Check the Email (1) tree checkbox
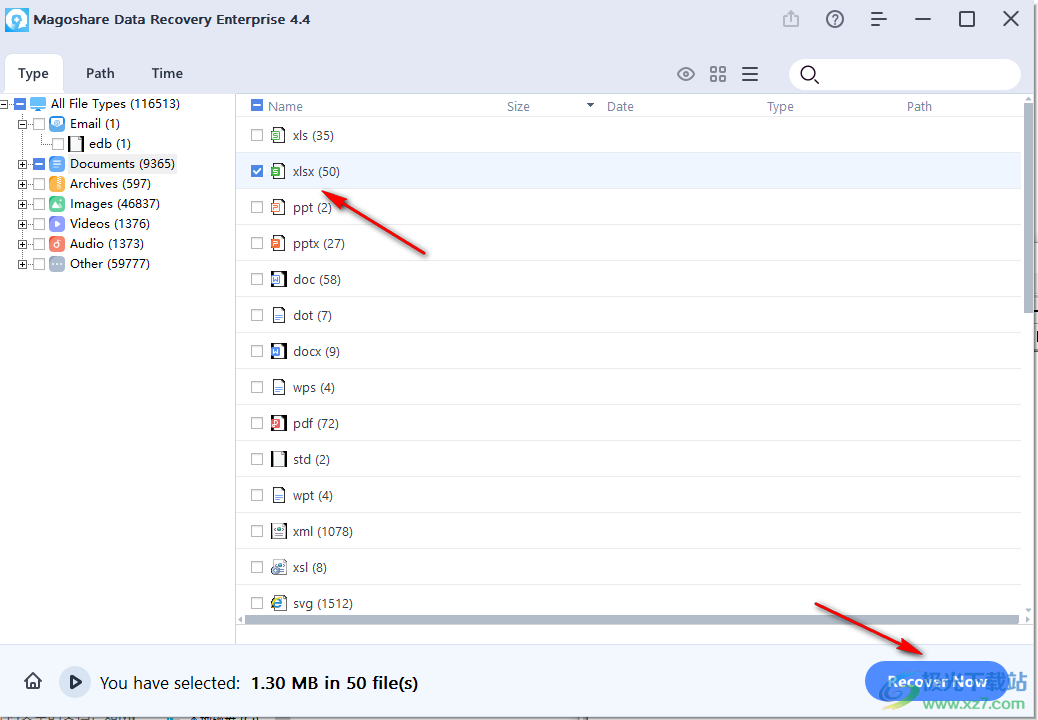1038x720 pixels. (x=39, y=124)
